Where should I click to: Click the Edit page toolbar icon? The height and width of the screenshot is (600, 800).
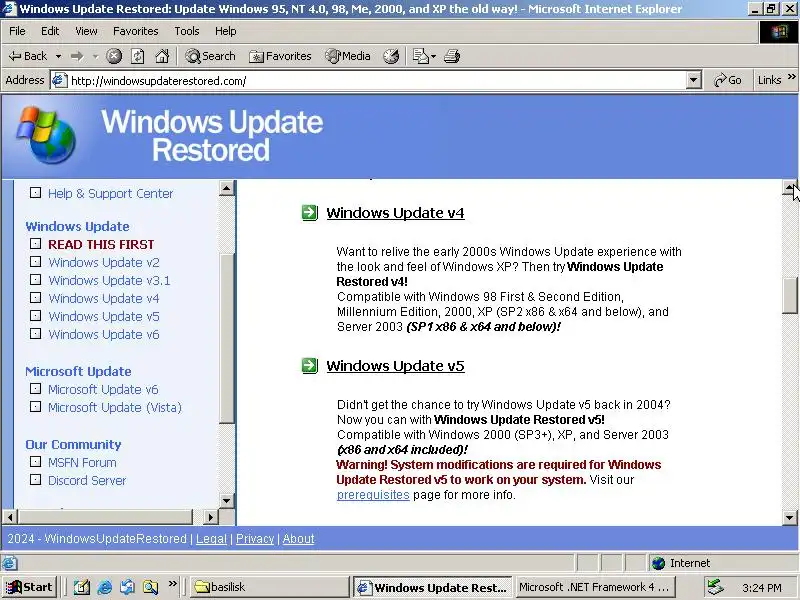pyautogui.click(x=420, y=56)
